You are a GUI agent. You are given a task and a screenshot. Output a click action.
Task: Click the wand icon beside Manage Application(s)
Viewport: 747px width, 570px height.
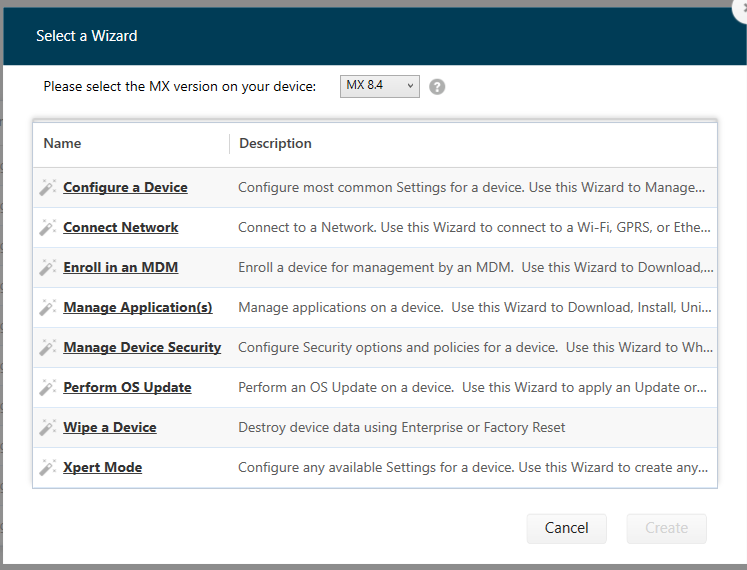(47, 307)
